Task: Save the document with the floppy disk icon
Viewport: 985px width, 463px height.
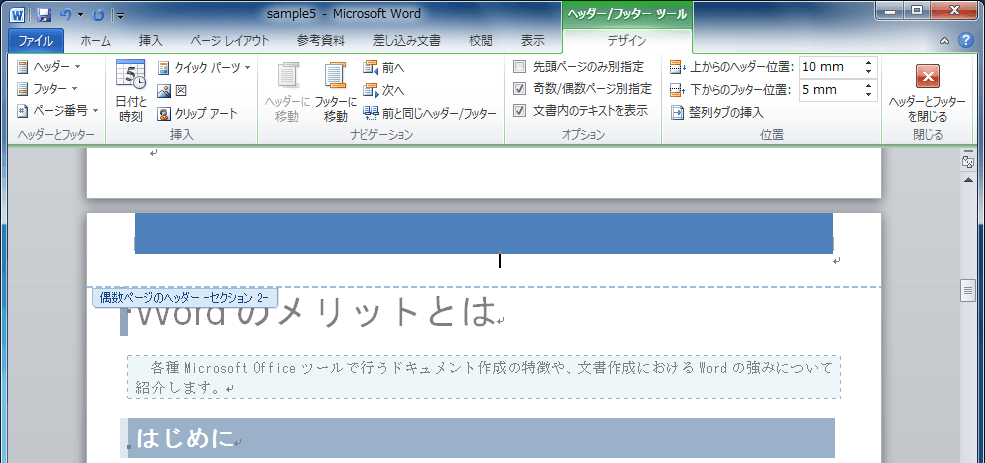Action: (x=43, y=14)
